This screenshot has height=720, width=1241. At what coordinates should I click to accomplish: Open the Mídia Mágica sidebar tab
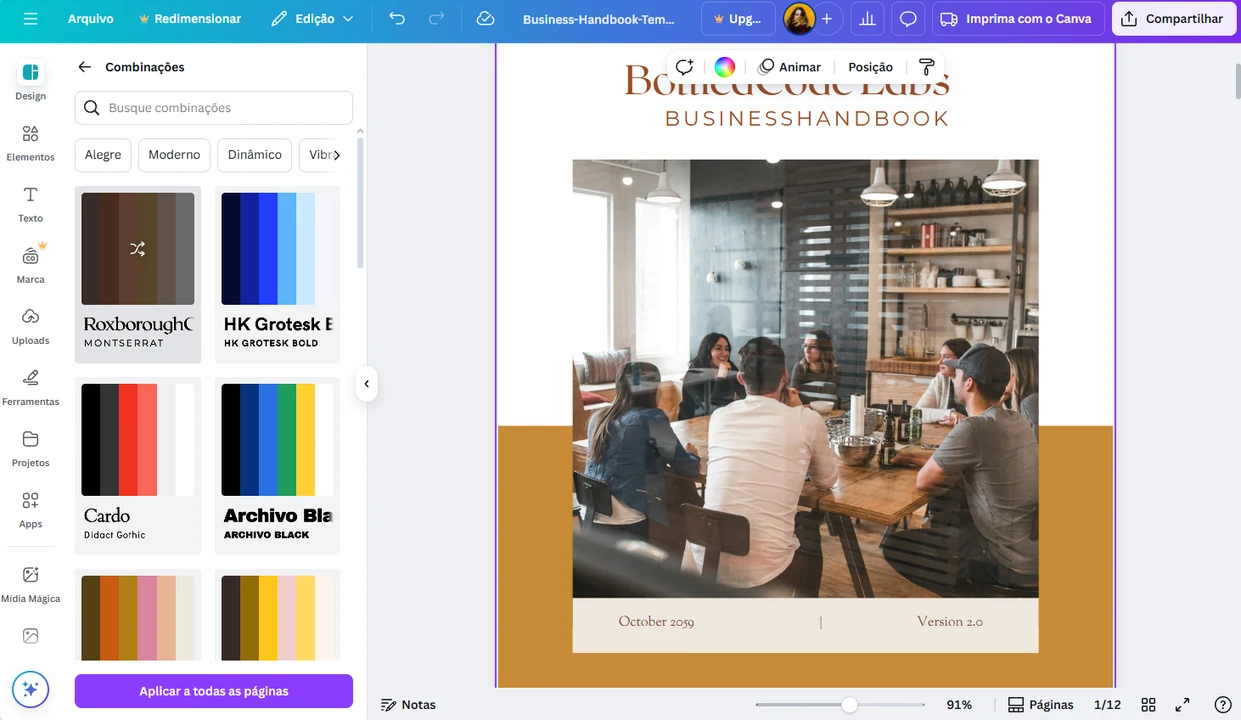pyautogui.click(x=30, y=584)
